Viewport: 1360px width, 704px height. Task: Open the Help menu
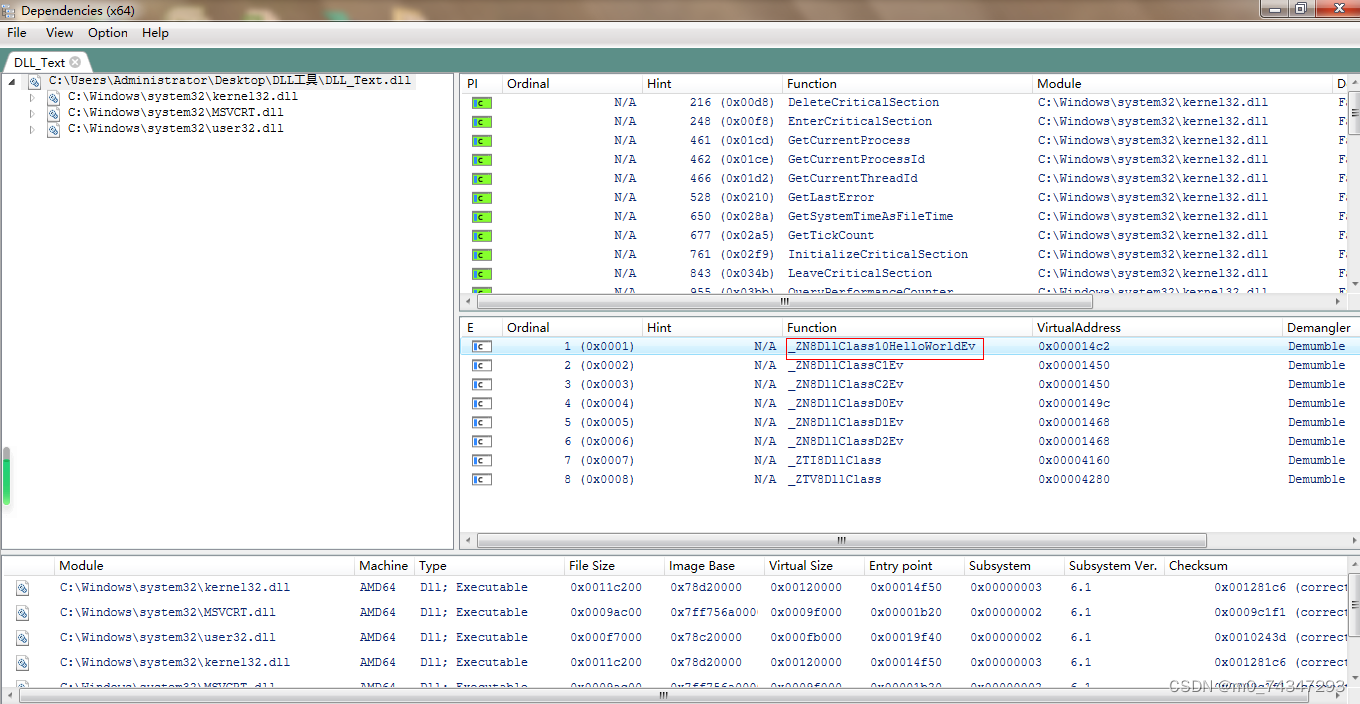pyautogui.click(x=155, y=33)
